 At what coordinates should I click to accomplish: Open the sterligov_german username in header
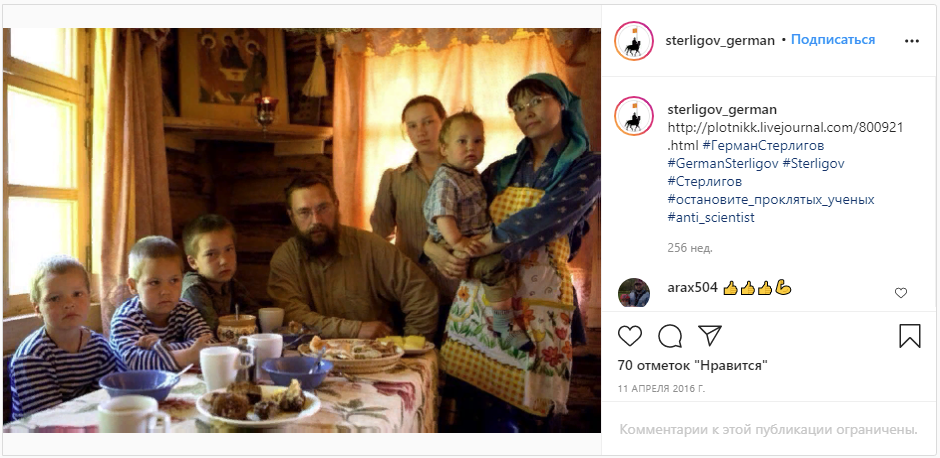tap(720, 41)
